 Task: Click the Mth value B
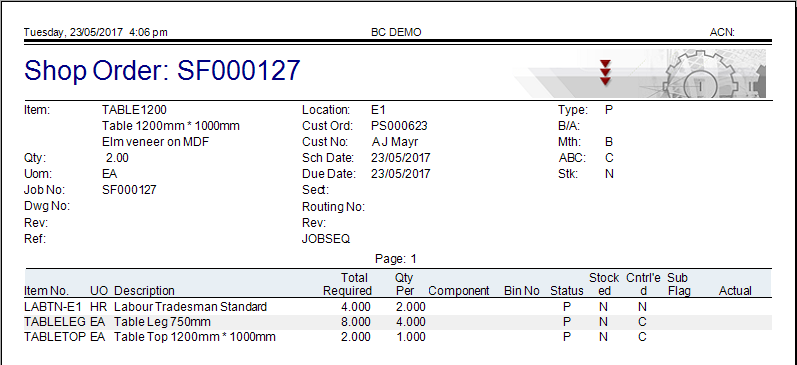pos(609,142)
